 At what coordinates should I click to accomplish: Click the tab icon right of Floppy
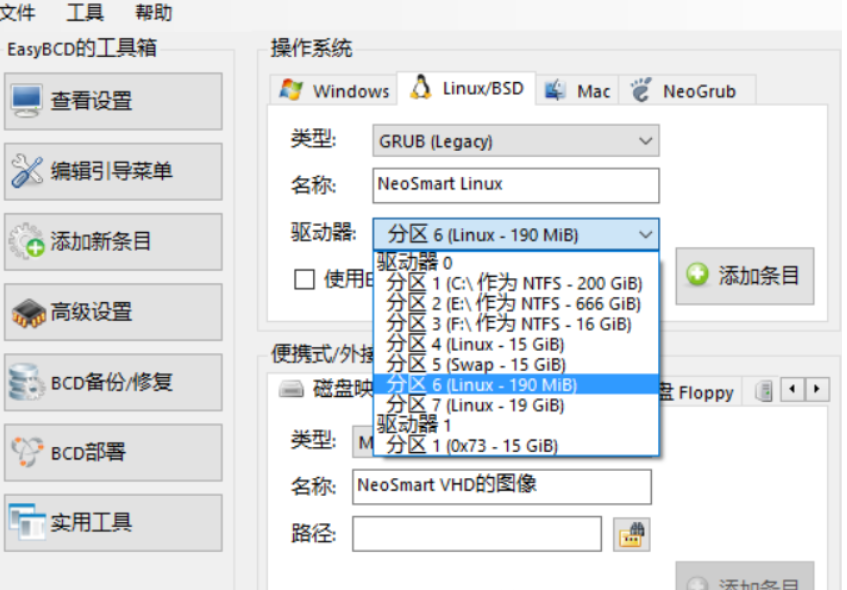click(x=764, y=391)
